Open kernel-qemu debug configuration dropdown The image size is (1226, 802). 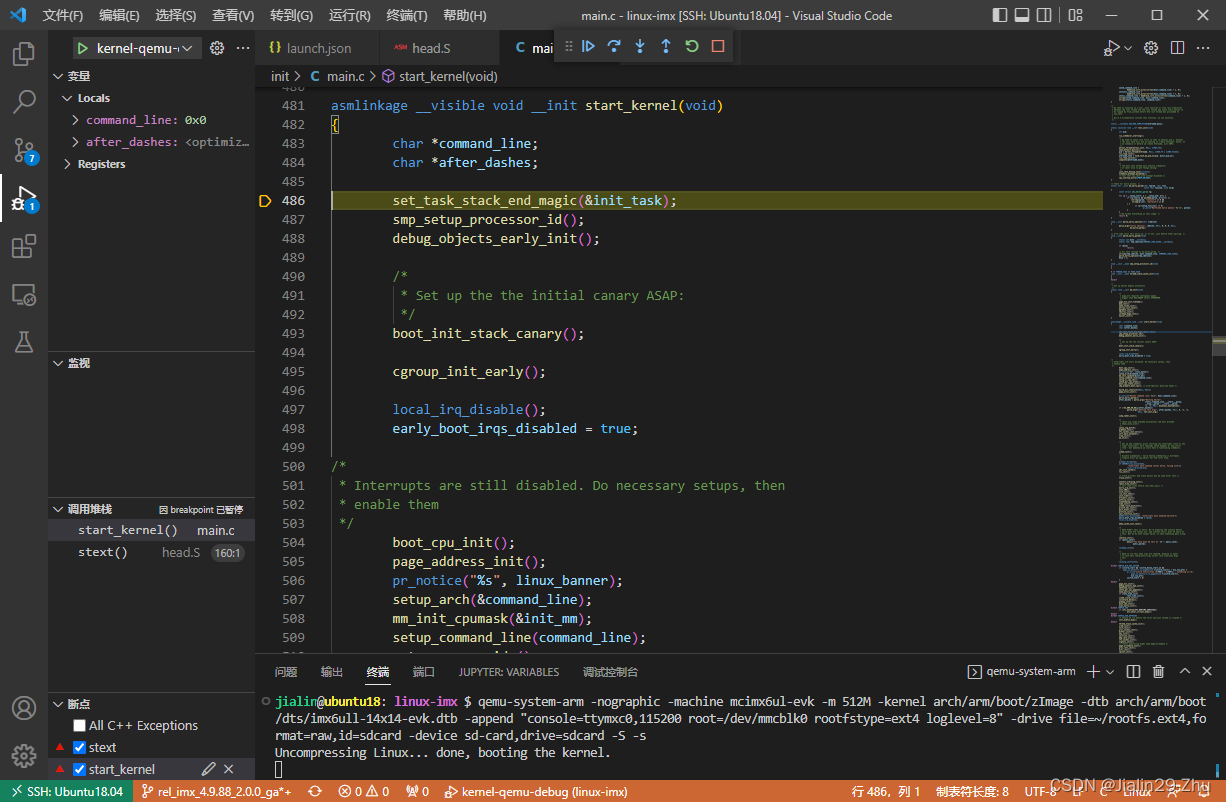tap(148, 48)
